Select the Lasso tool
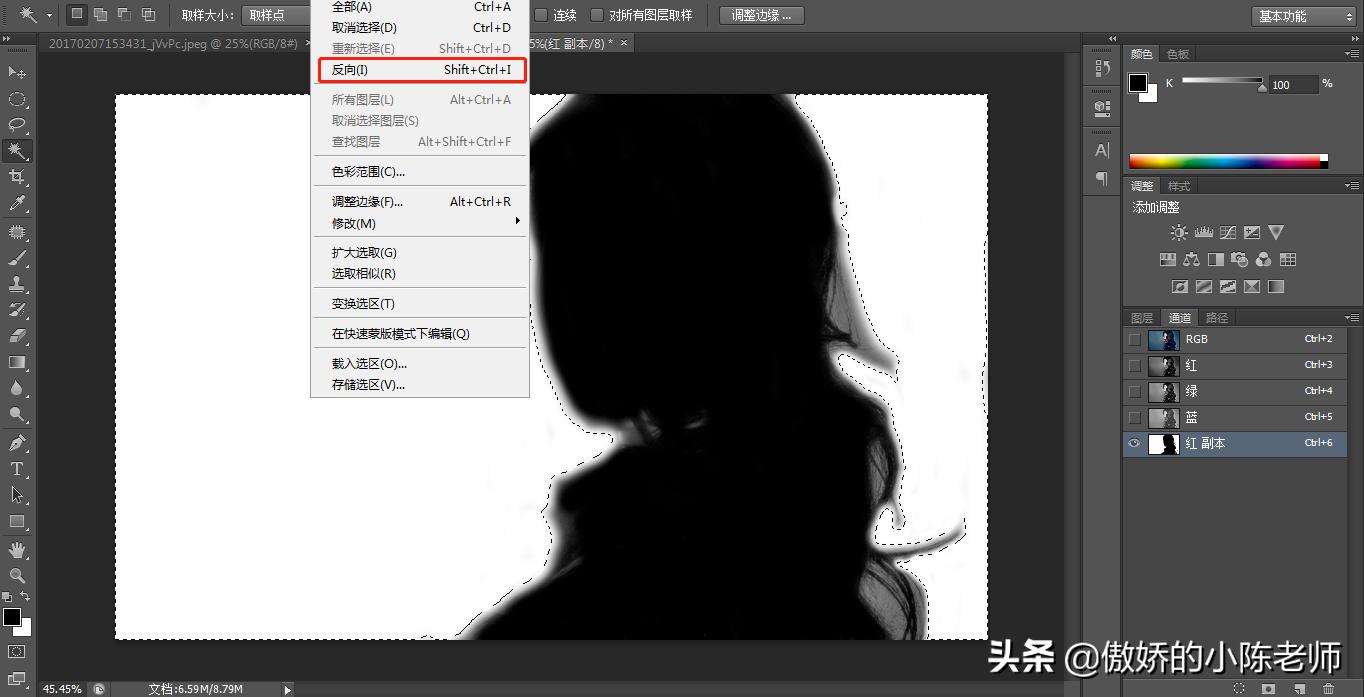This screenshot has width=1364, height=697. click(14, 124)
